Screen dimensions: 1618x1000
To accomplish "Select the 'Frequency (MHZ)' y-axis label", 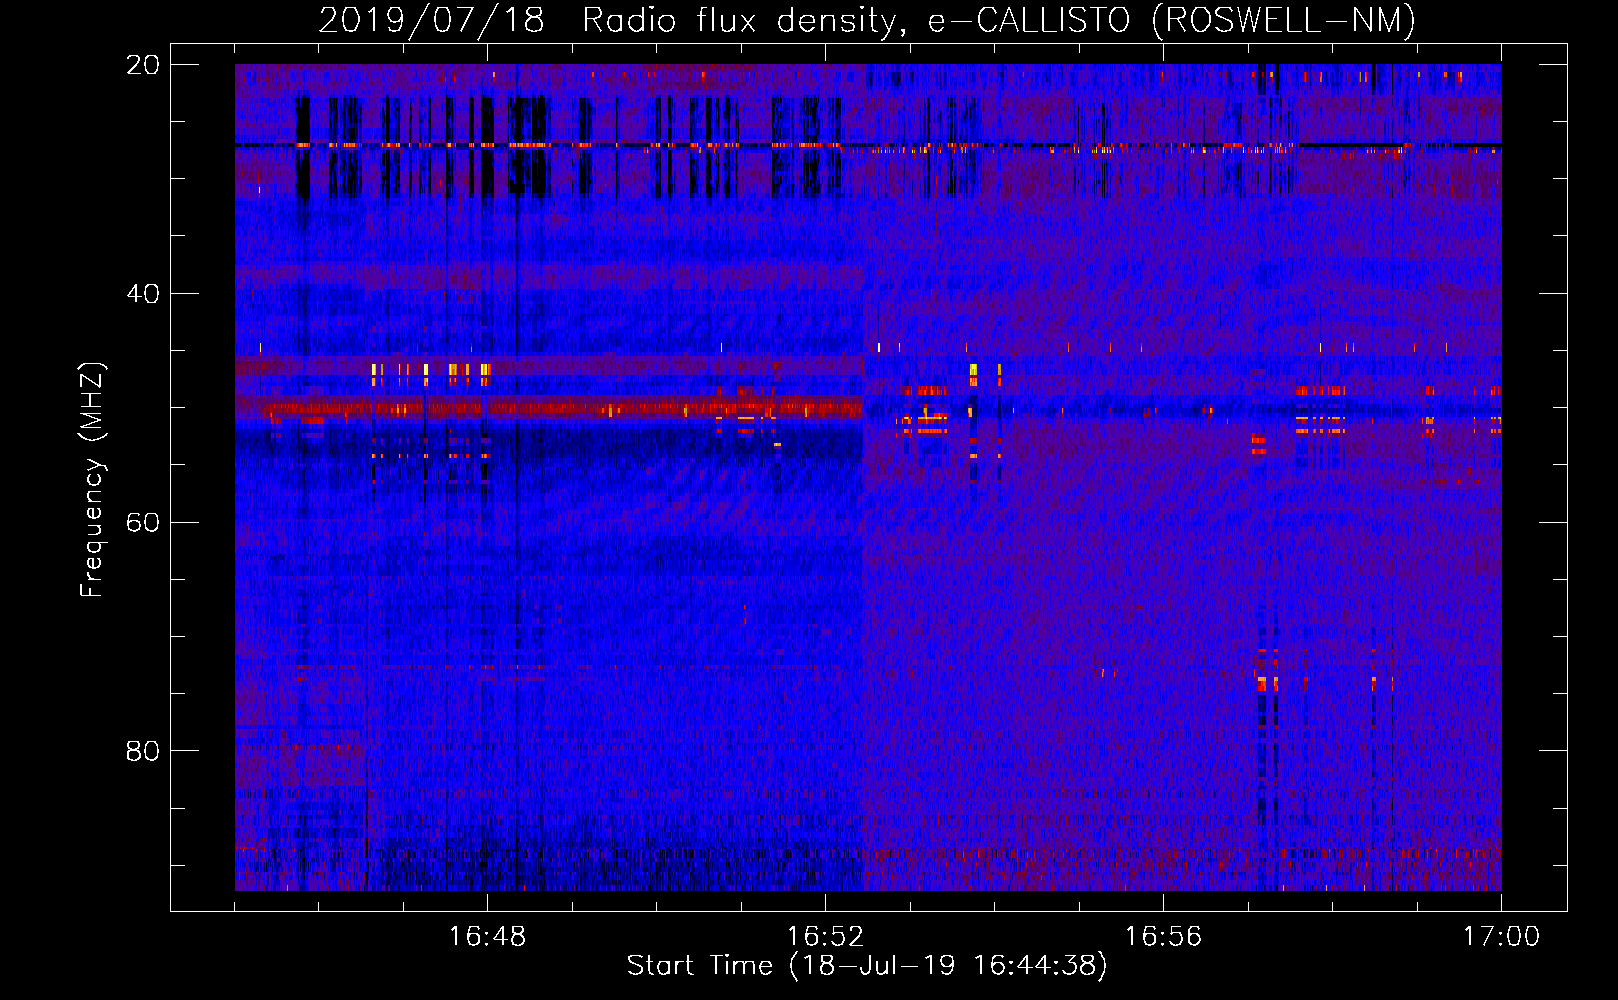I will (92, 480).
